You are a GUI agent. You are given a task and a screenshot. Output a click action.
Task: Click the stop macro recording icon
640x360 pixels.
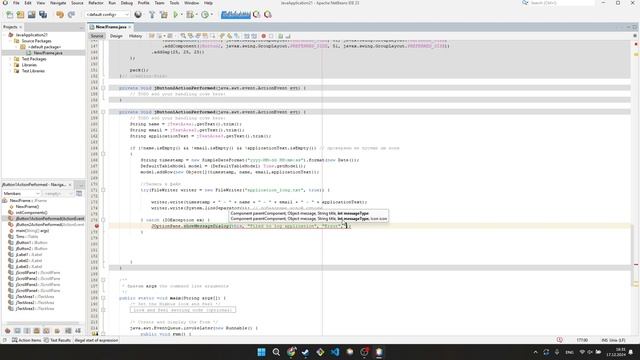(x=271, y=36)
